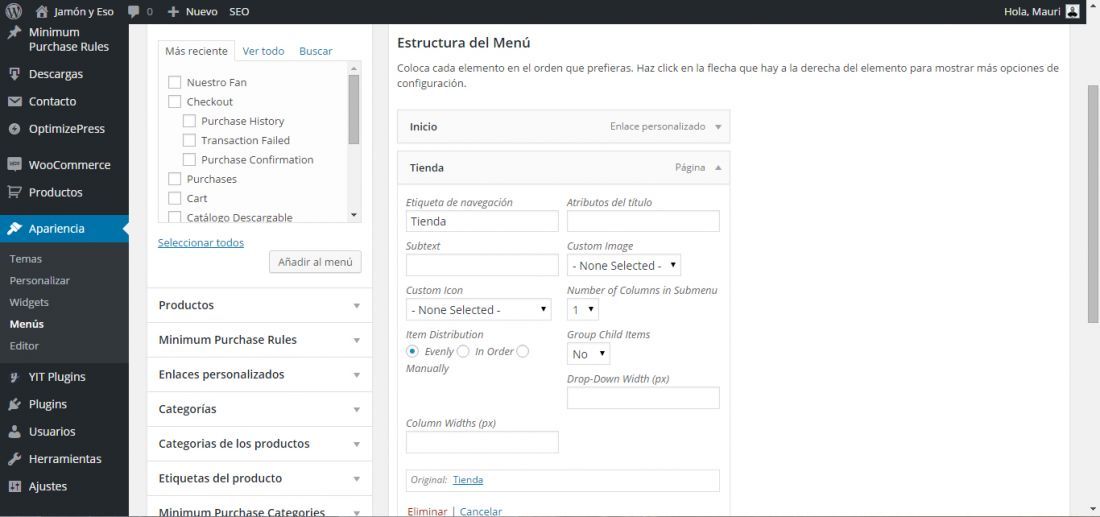Check the Nuestro Fan page checkbox
Viewport: 1100px width, 517px height.
175,82
